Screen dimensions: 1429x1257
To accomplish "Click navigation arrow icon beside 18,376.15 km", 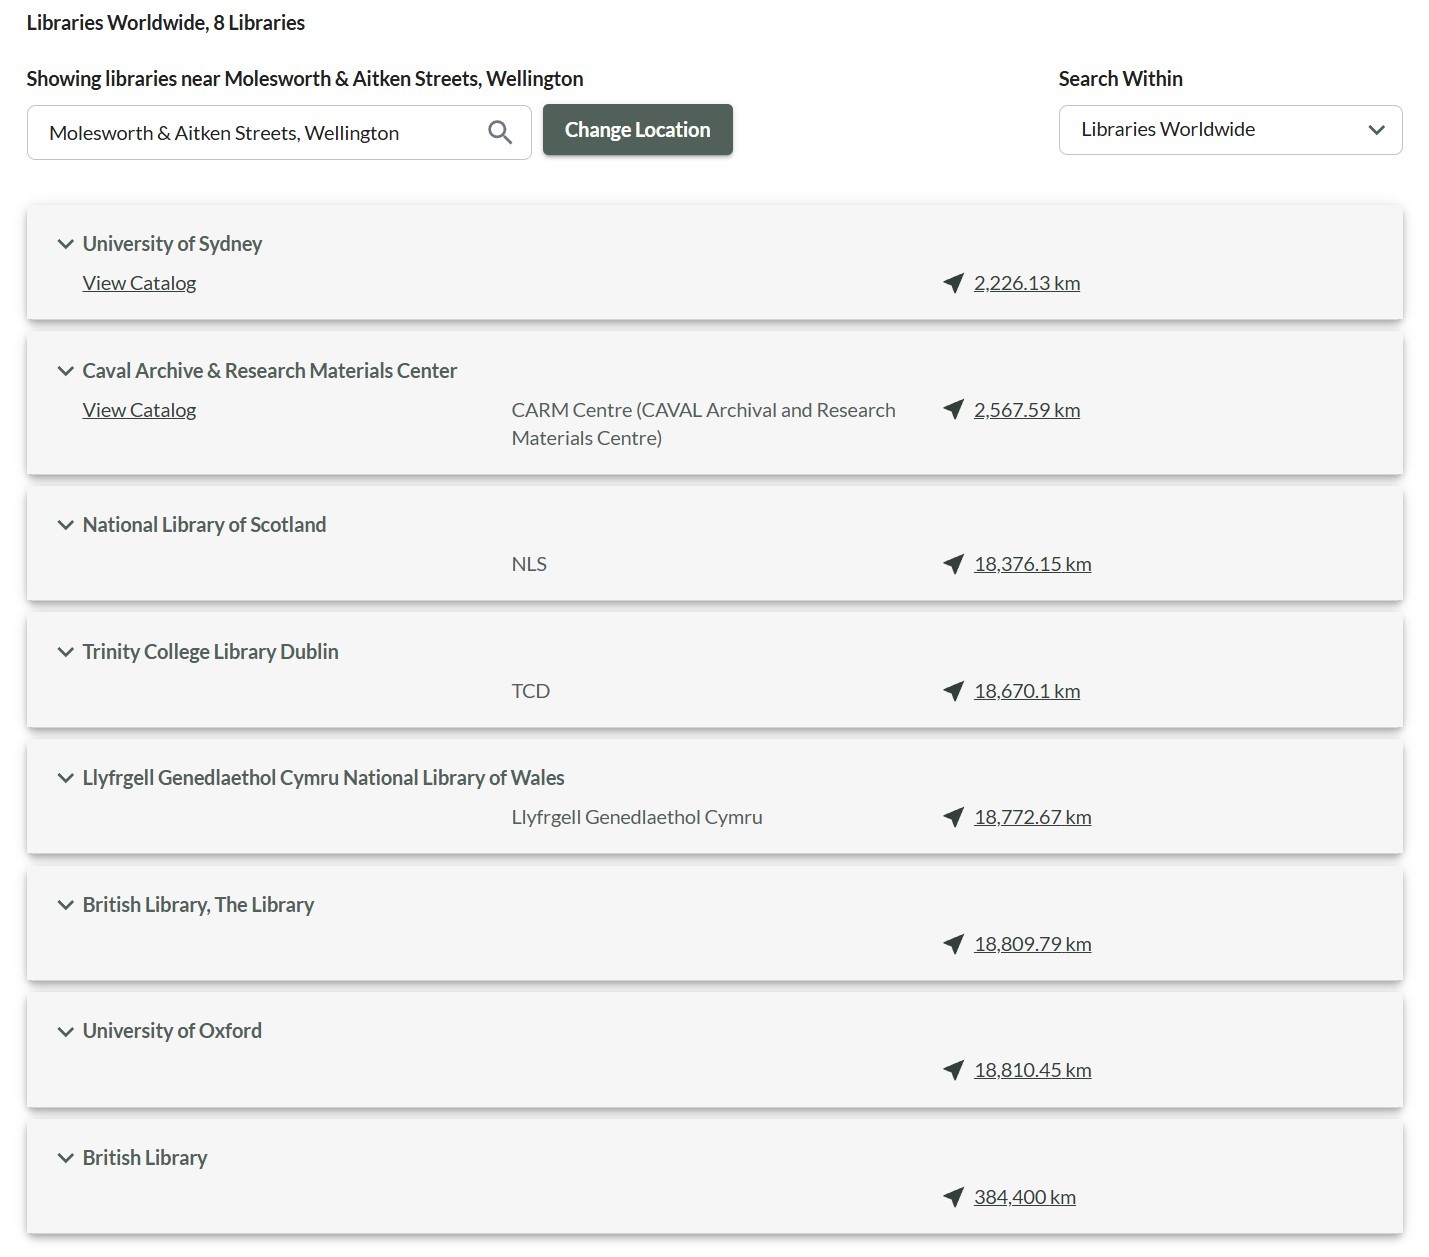I will point(953,564).
